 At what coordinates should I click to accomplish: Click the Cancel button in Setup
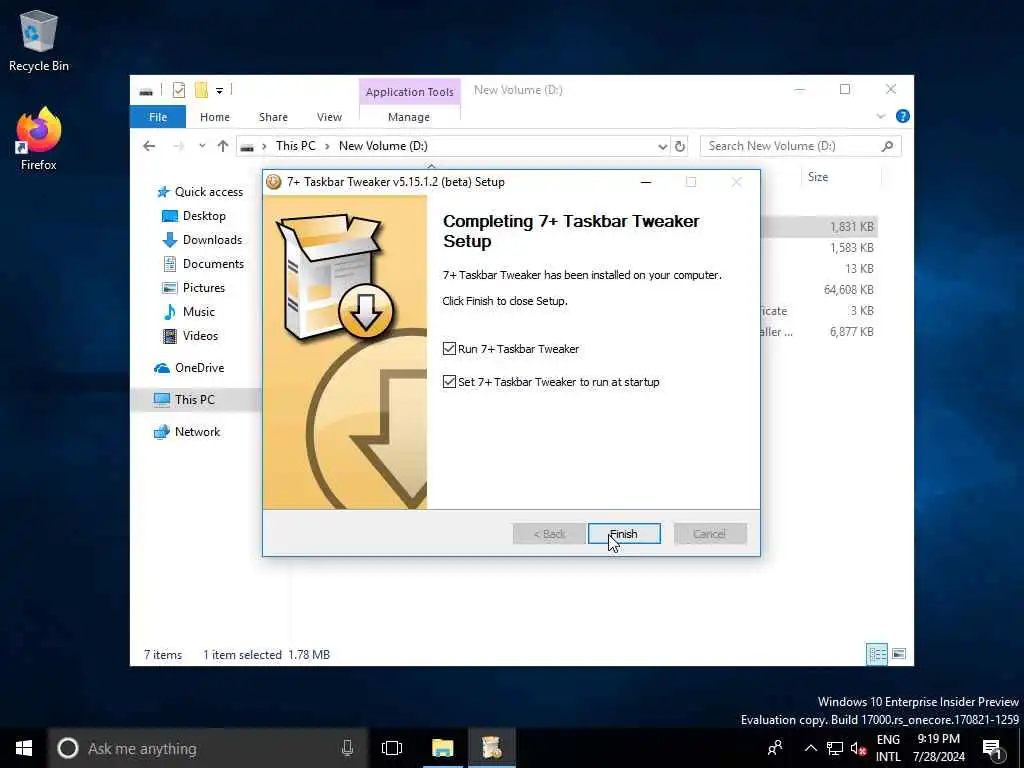pos(710,534)
